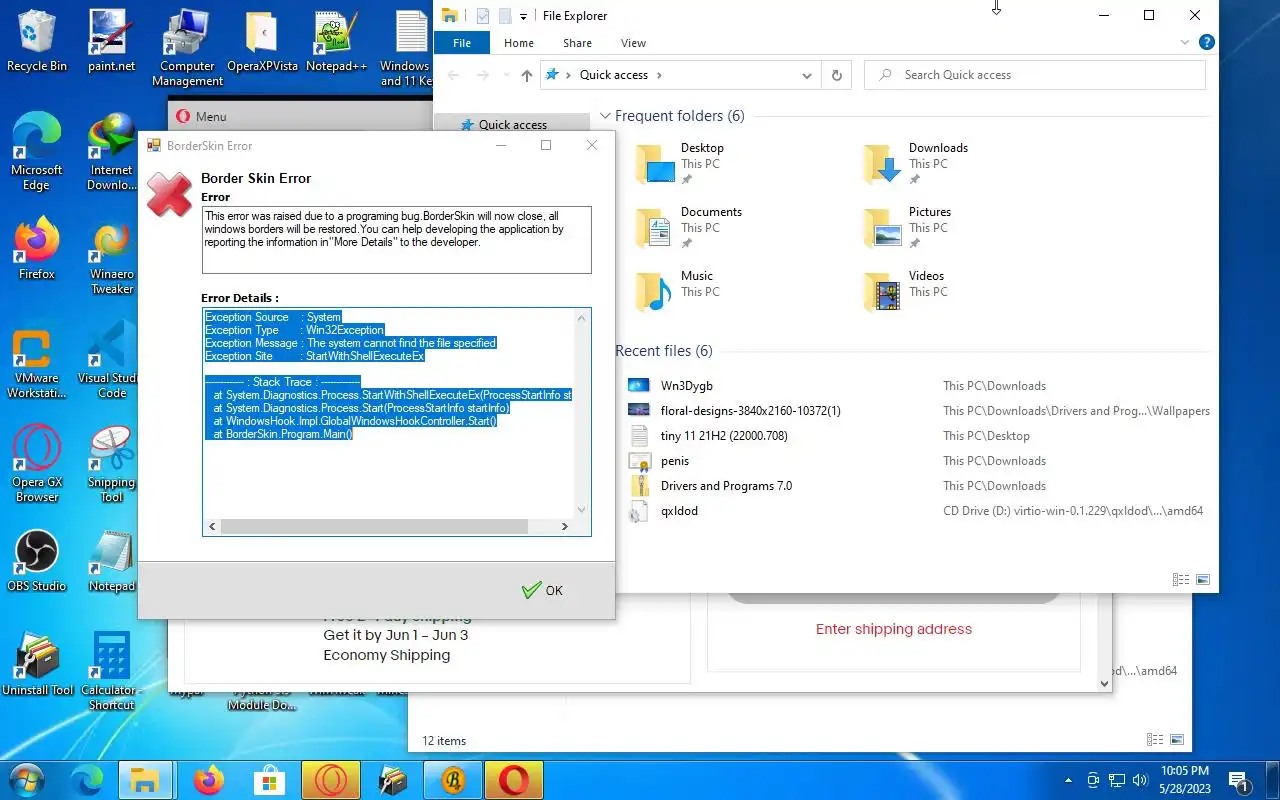This screenshot has width=1280, height=800.
Task: Launch Firefox from the desktop icon
Action: 37,250
